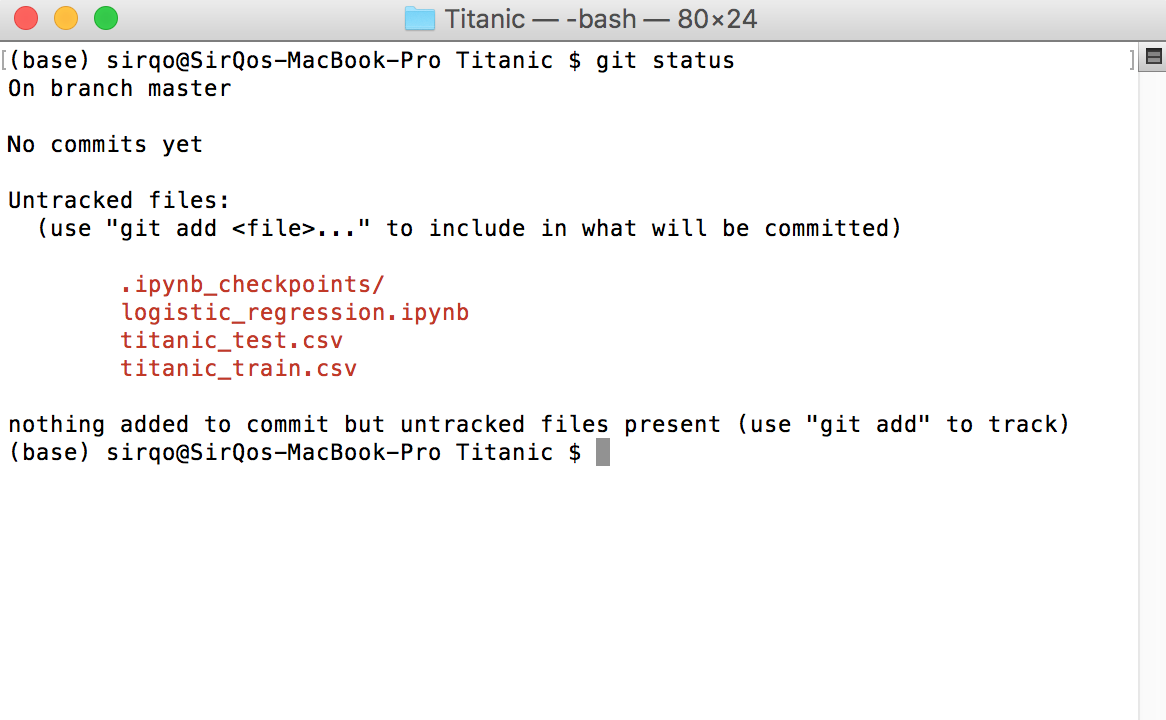Click the "Untracked files:" heading
Viewport: 1166px width, 720px height.
coord(119,200)
